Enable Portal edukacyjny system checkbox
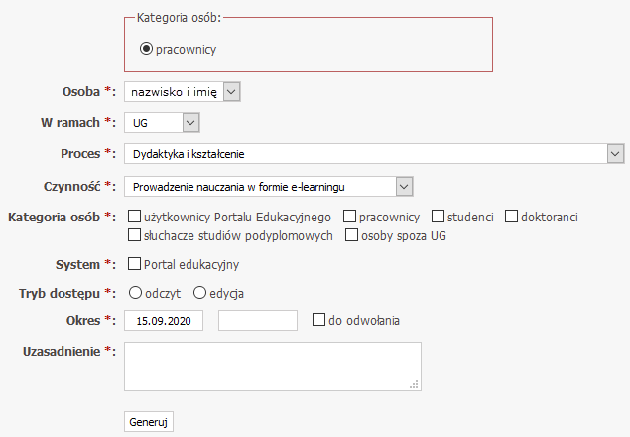This screenshot has height=437, width=630. click(135, 264)
